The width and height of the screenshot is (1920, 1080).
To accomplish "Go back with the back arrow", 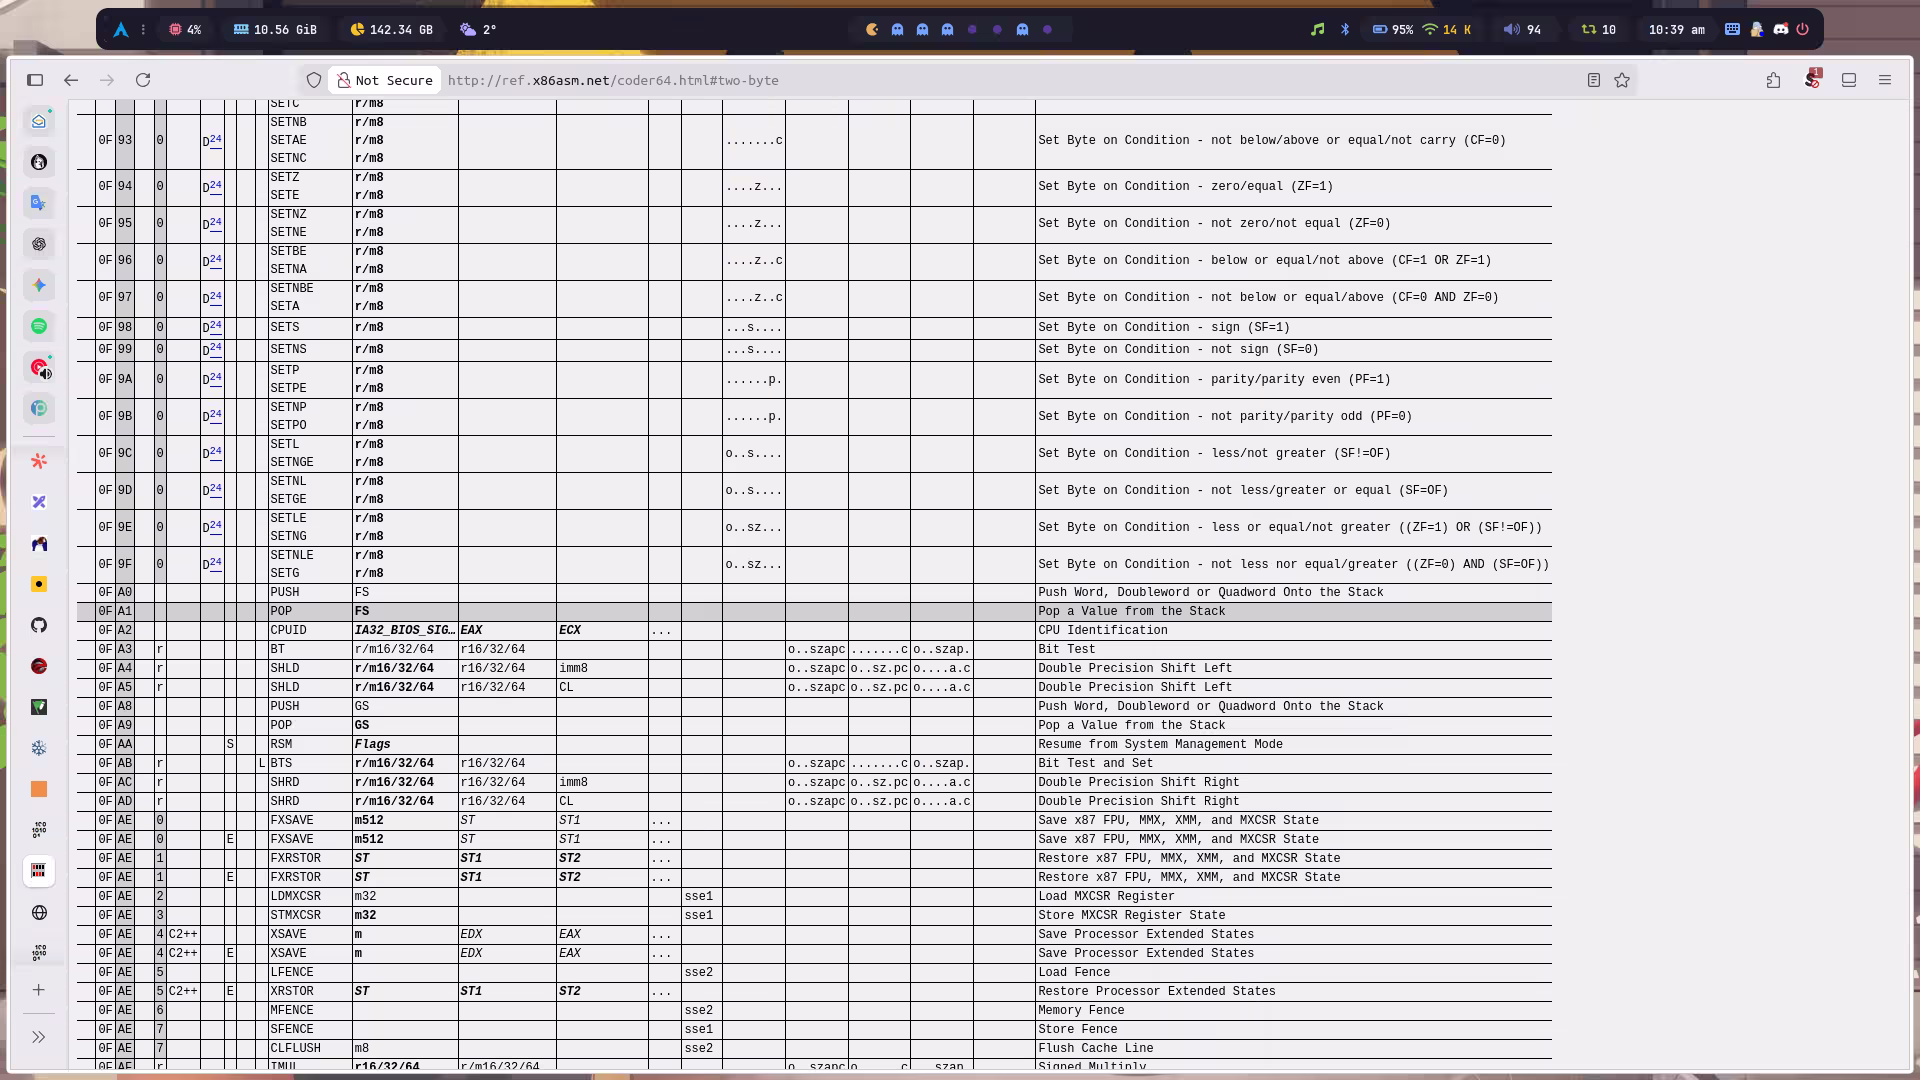I will [x=71, y=80].
